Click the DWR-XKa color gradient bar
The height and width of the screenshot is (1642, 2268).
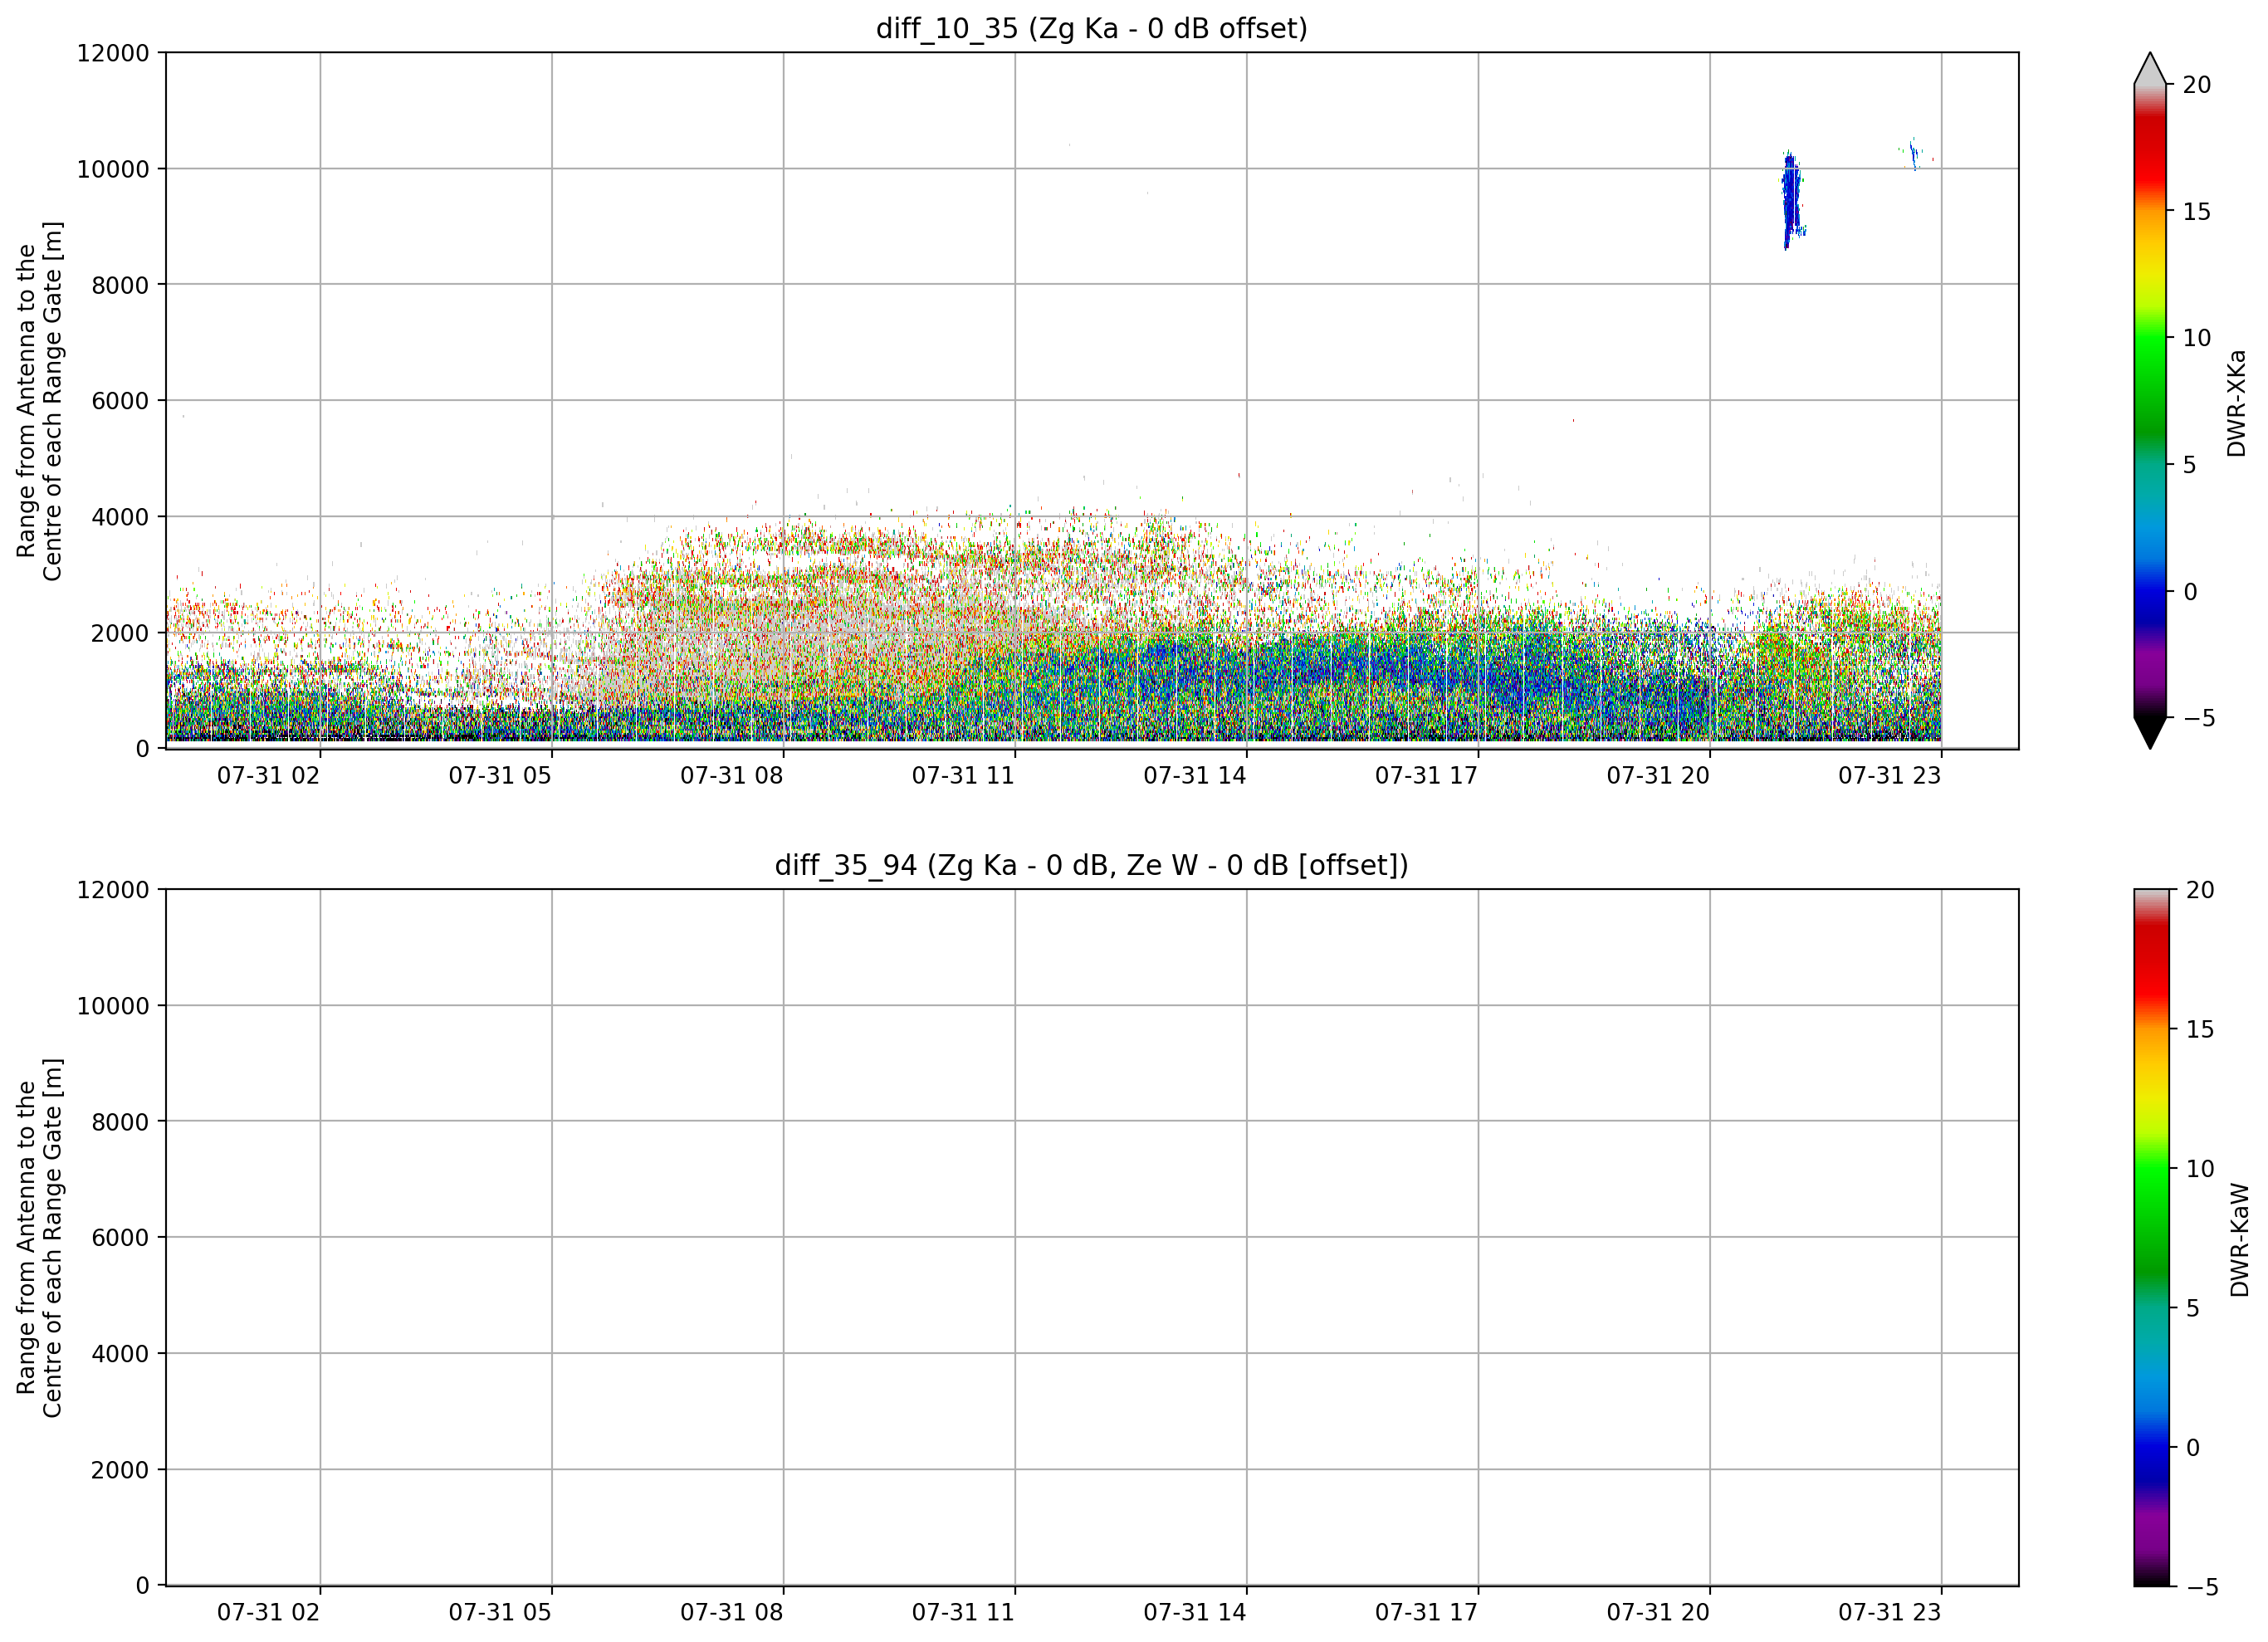point(2150,401)
